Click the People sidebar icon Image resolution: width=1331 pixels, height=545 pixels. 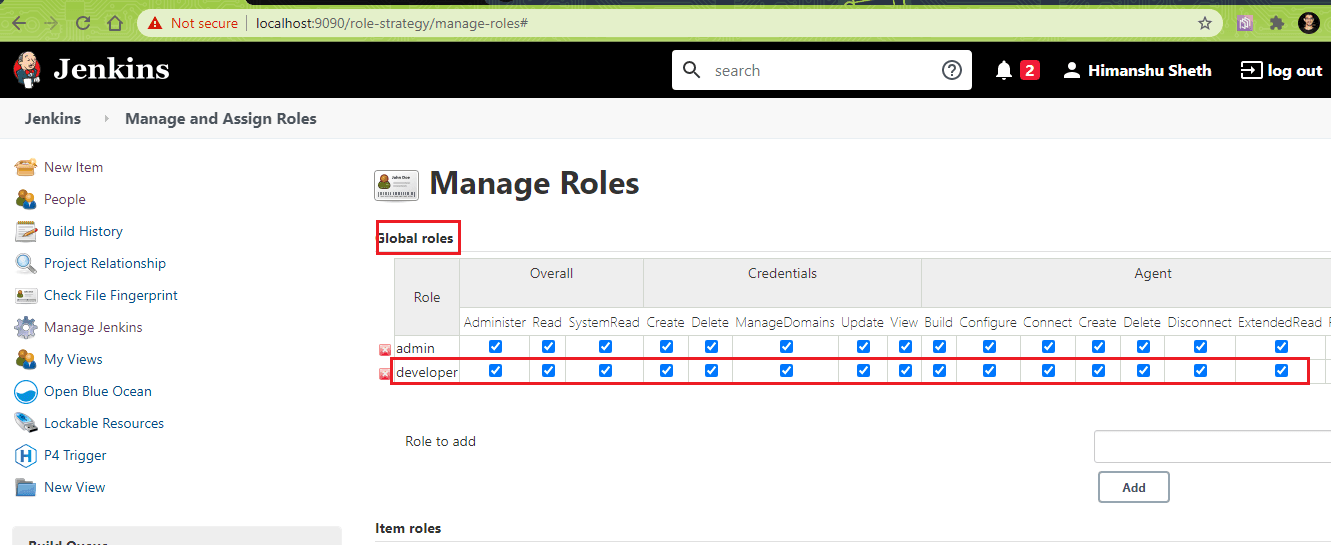(x=26, y=199)
